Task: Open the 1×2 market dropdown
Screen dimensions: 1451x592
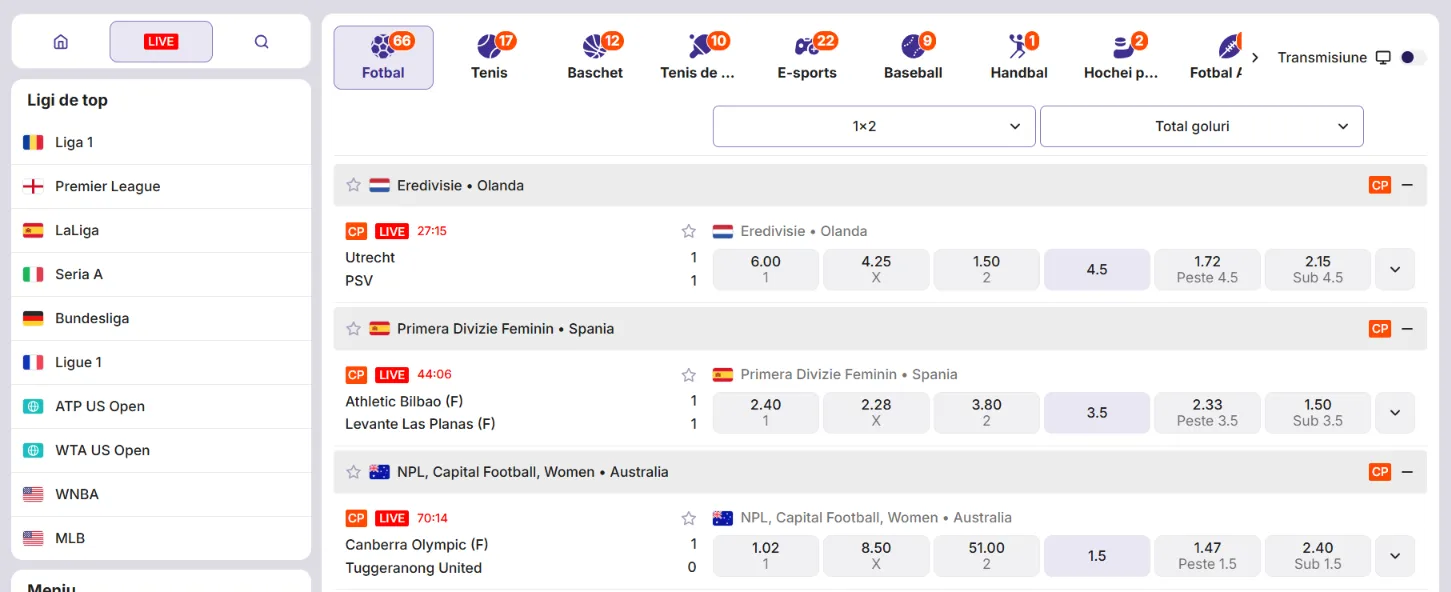Action: pos(874,127)
